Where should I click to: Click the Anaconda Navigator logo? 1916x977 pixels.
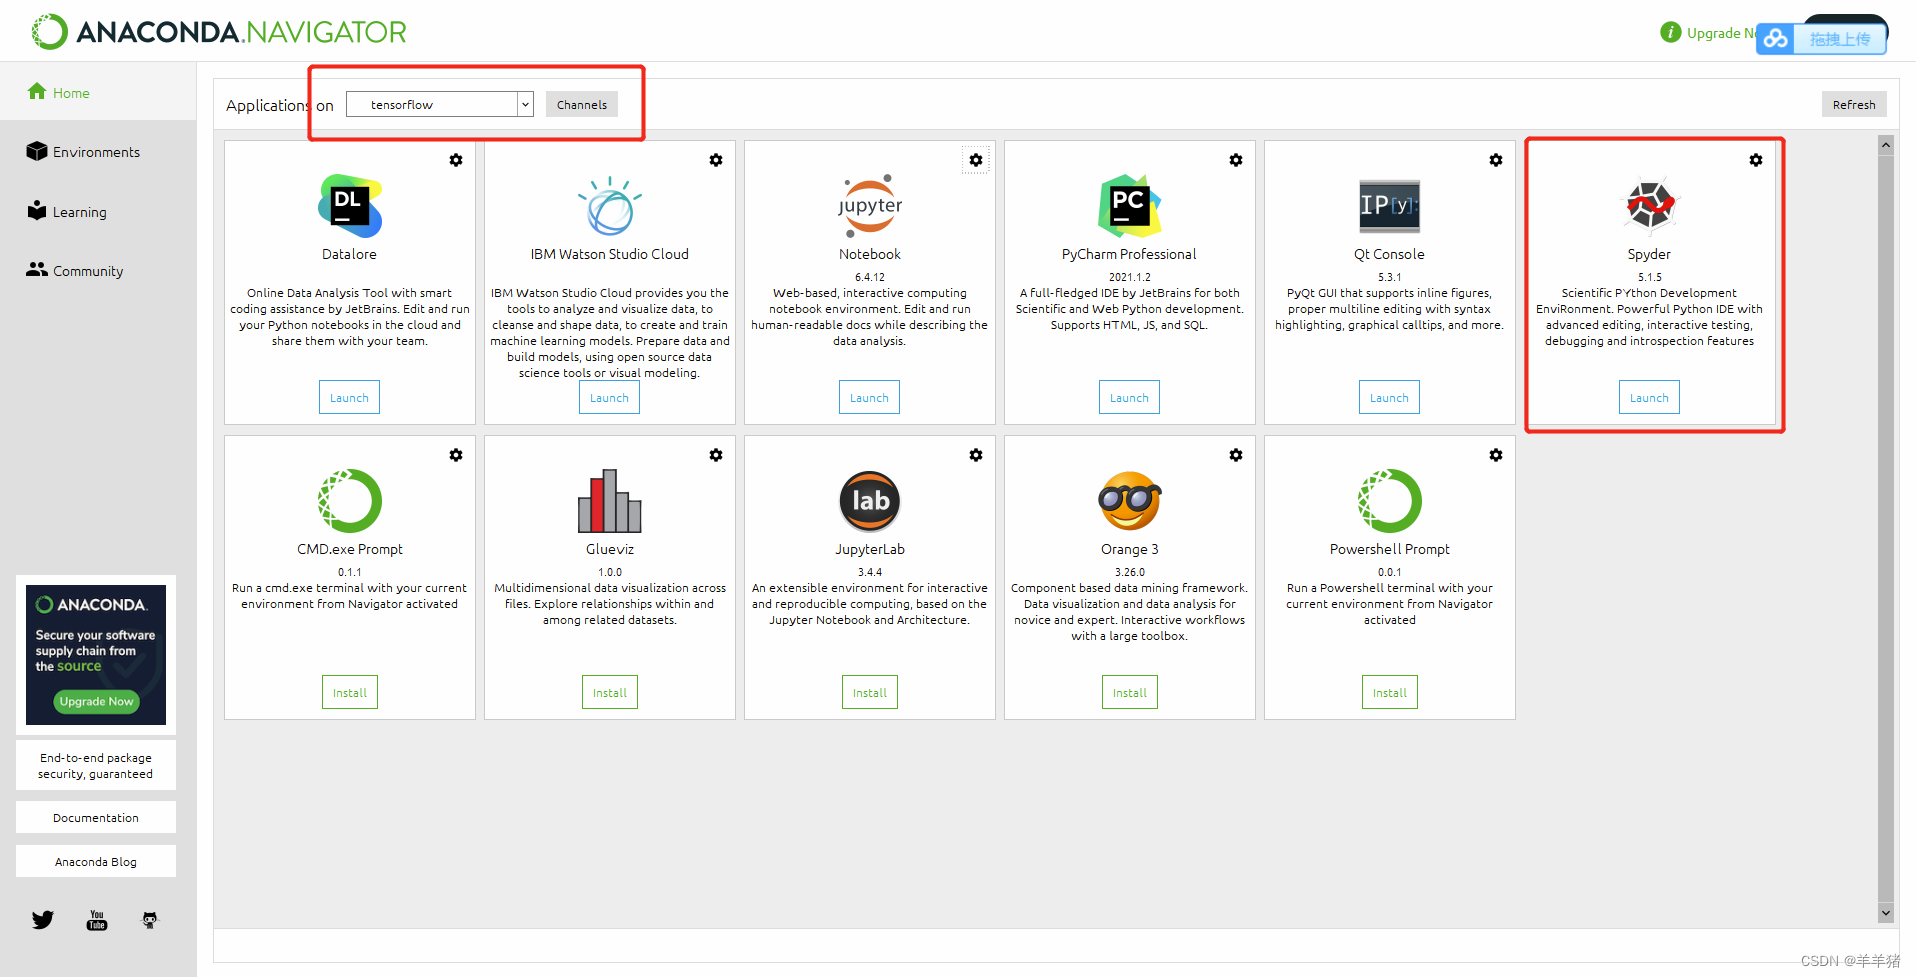(219, 32)
